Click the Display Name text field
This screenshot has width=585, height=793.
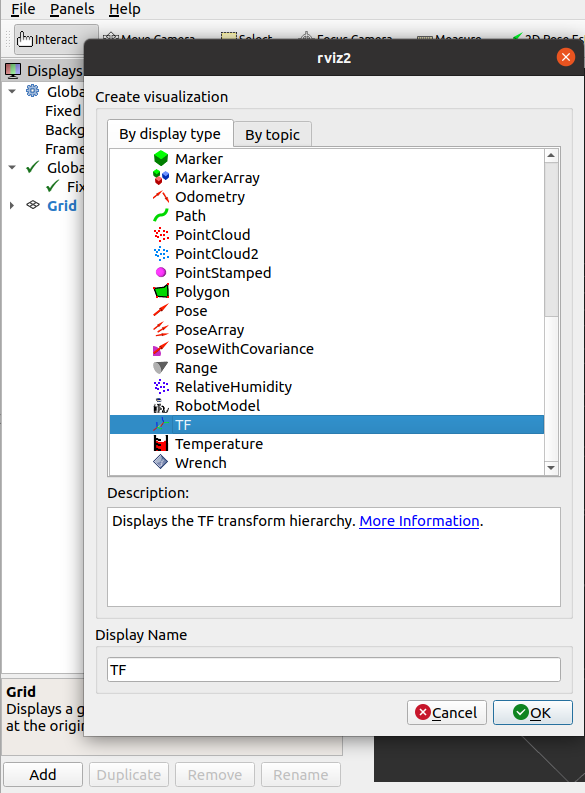pyautogui.click(x=334, y=670)
